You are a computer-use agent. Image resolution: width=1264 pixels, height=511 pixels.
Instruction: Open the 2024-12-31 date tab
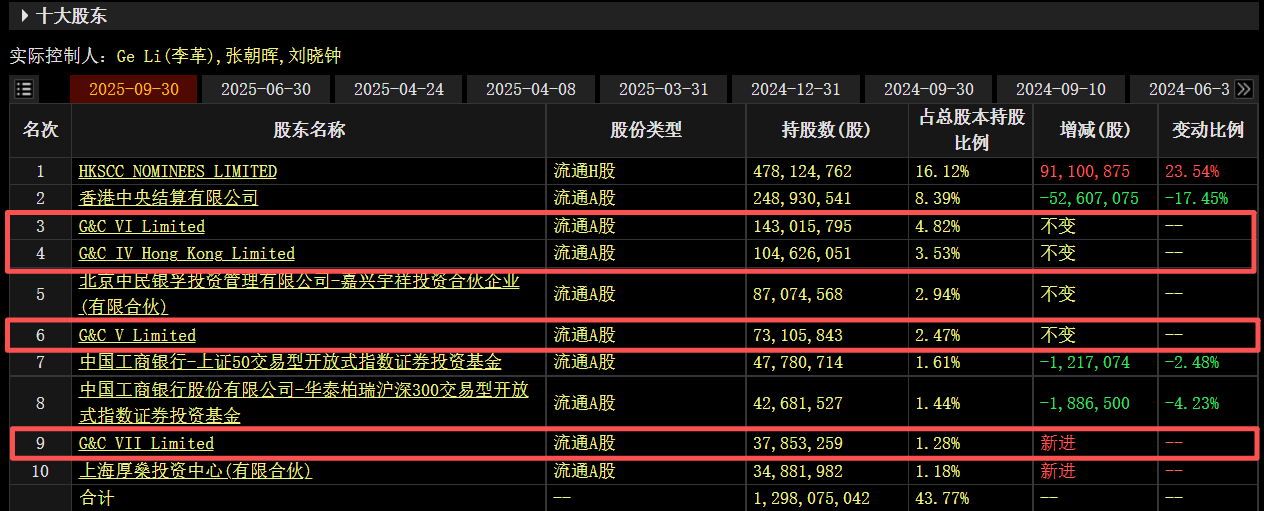[x=796, y=89]
